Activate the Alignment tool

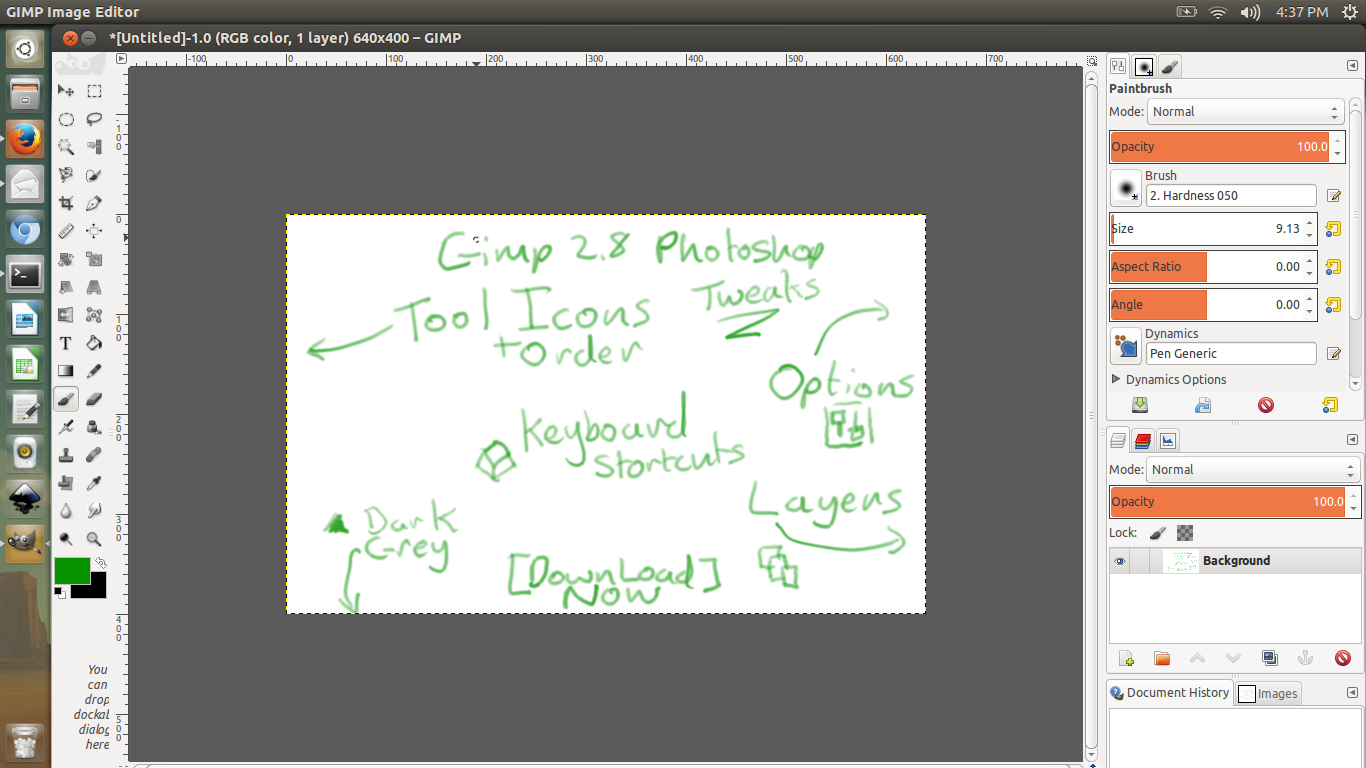(x=94, y=231)
